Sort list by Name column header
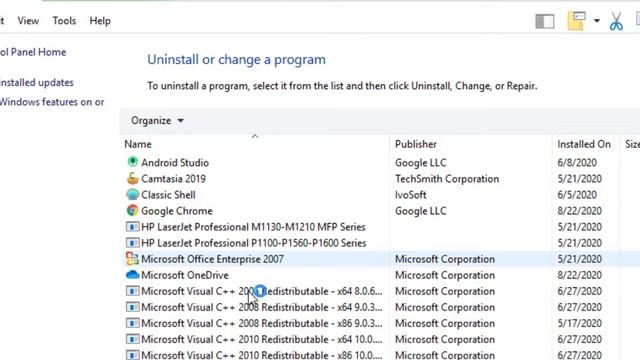Screen dimensions: 640x360 pyautogui.click(x=138, y=144)
